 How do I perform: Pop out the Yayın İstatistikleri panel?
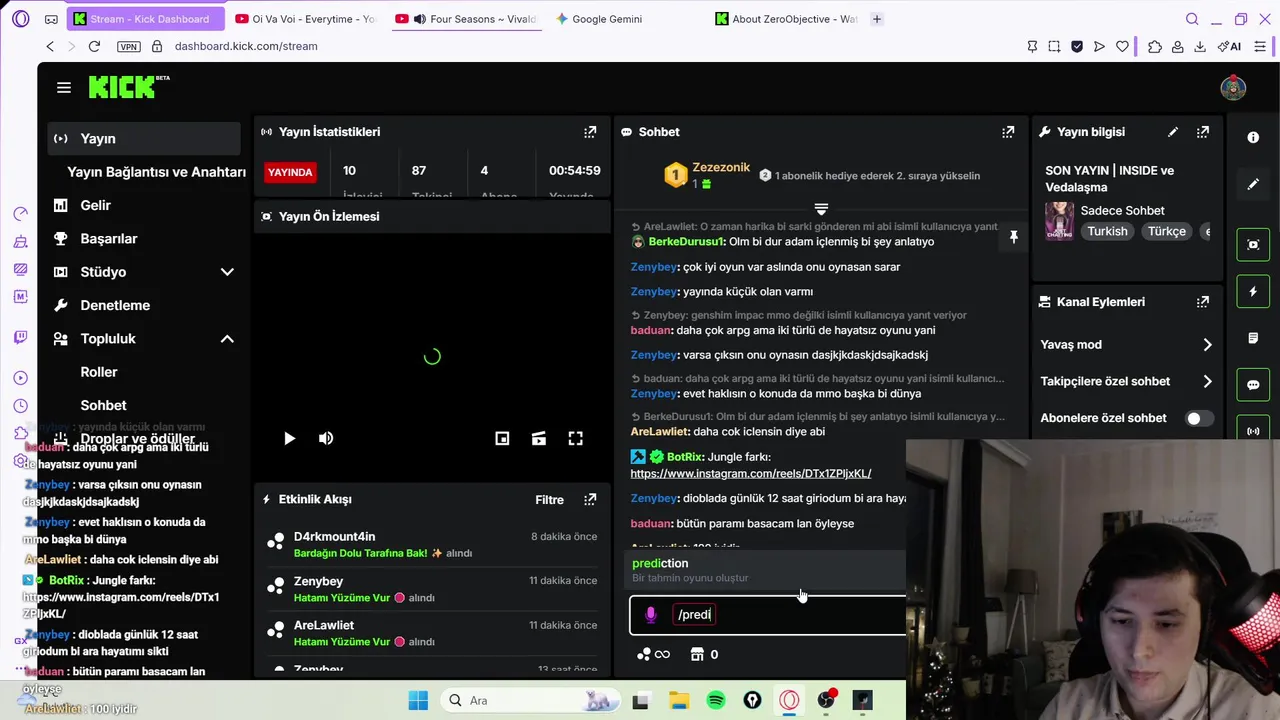point(590,132)
